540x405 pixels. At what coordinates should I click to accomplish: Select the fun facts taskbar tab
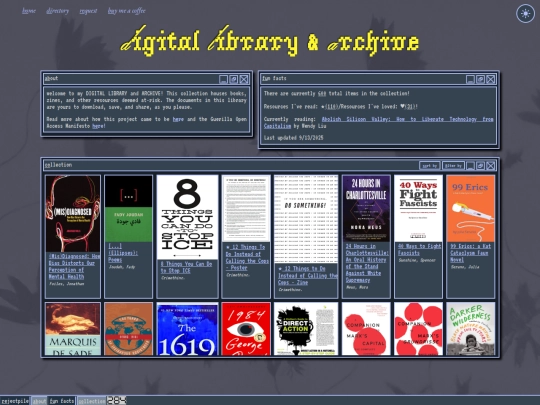point(62,401)
